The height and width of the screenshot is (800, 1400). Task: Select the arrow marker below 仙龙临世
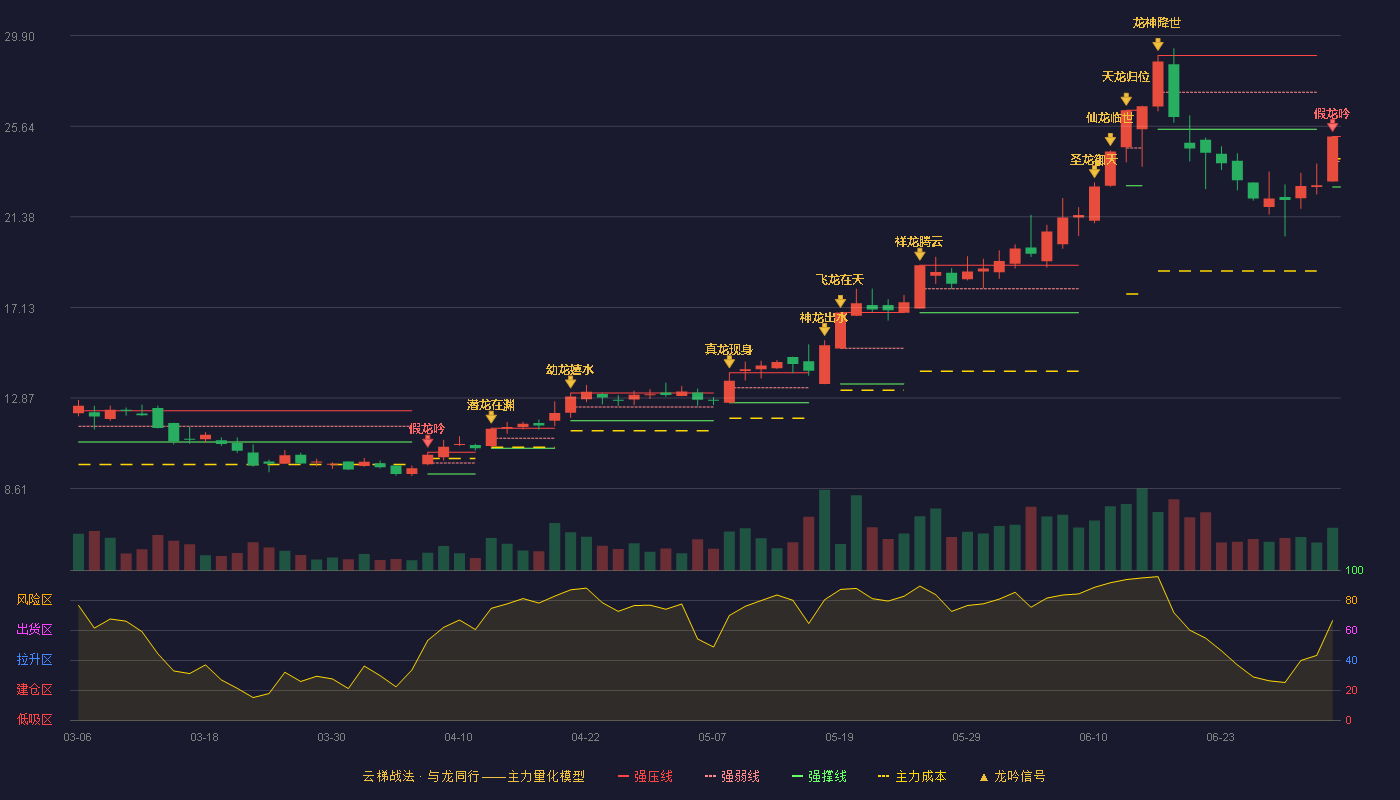1110,140
